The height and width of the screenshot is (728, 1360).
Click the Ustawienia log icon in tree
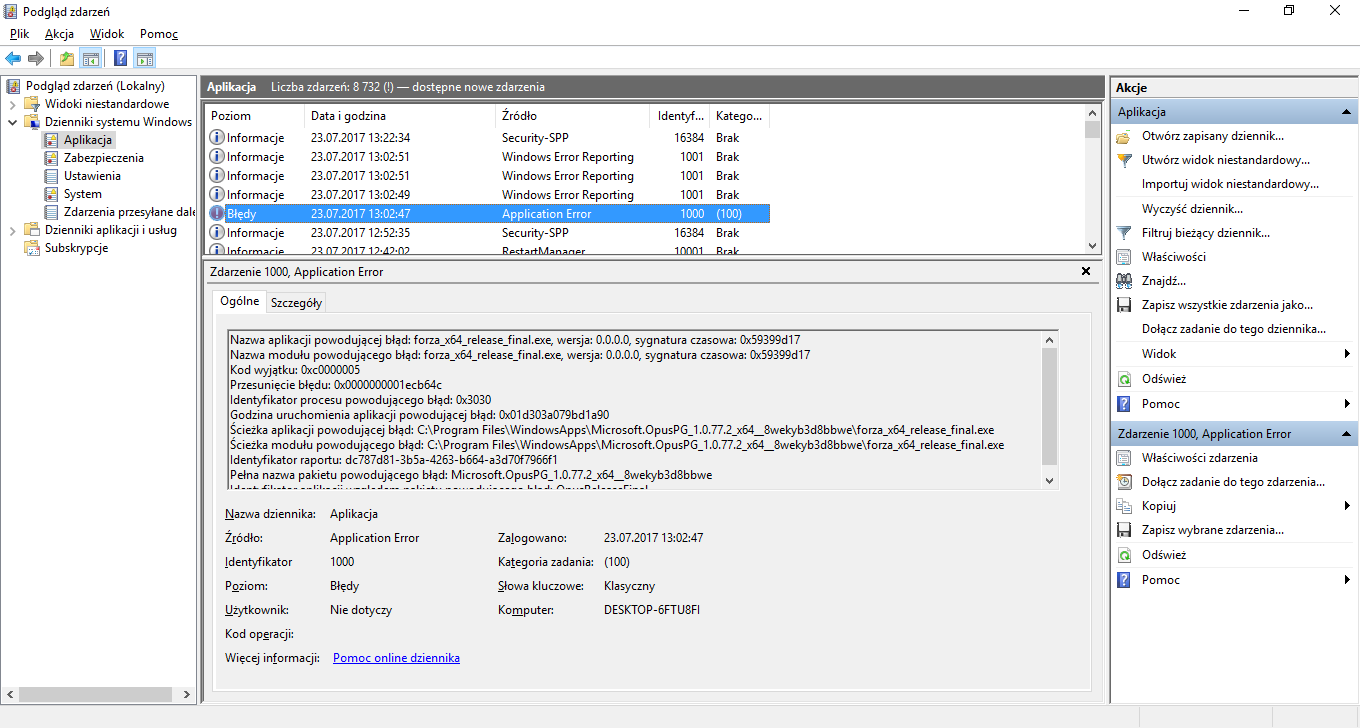pyautogui.click(x=52, y=176)
